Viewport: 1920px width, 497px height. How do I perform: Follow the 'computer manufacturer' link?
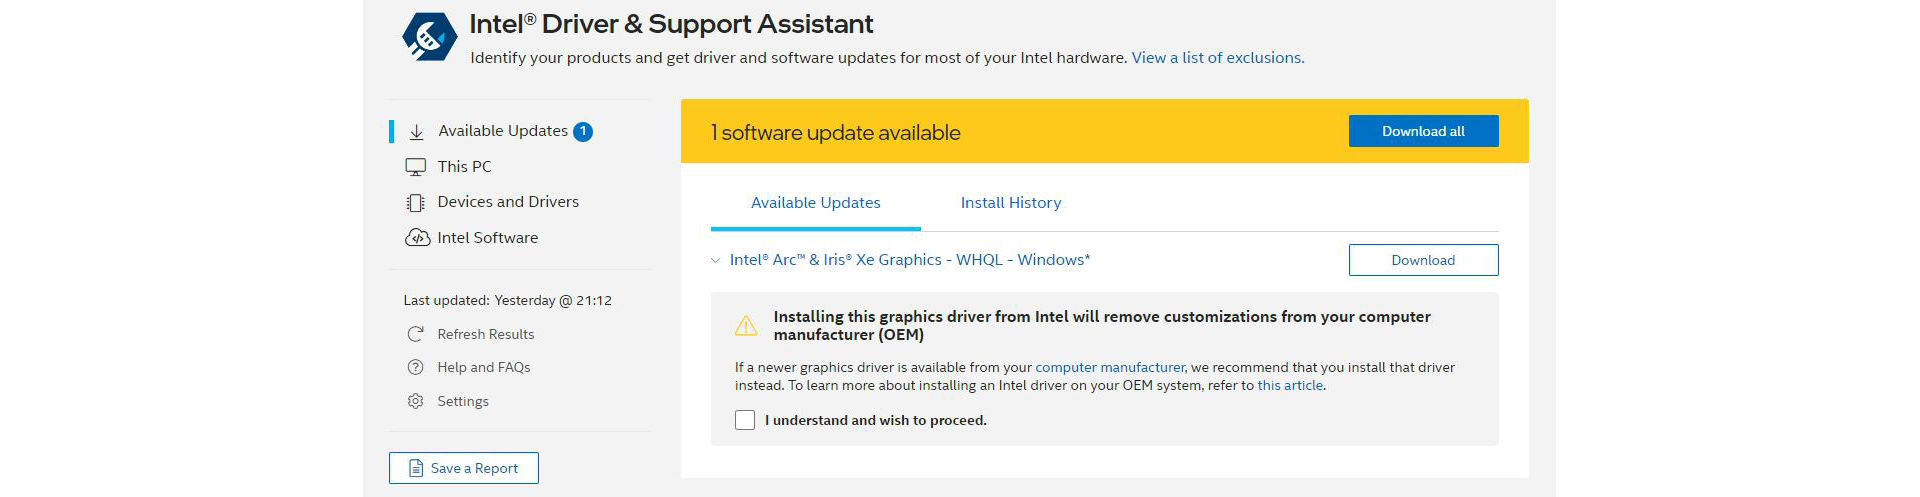click(1109, 367)
